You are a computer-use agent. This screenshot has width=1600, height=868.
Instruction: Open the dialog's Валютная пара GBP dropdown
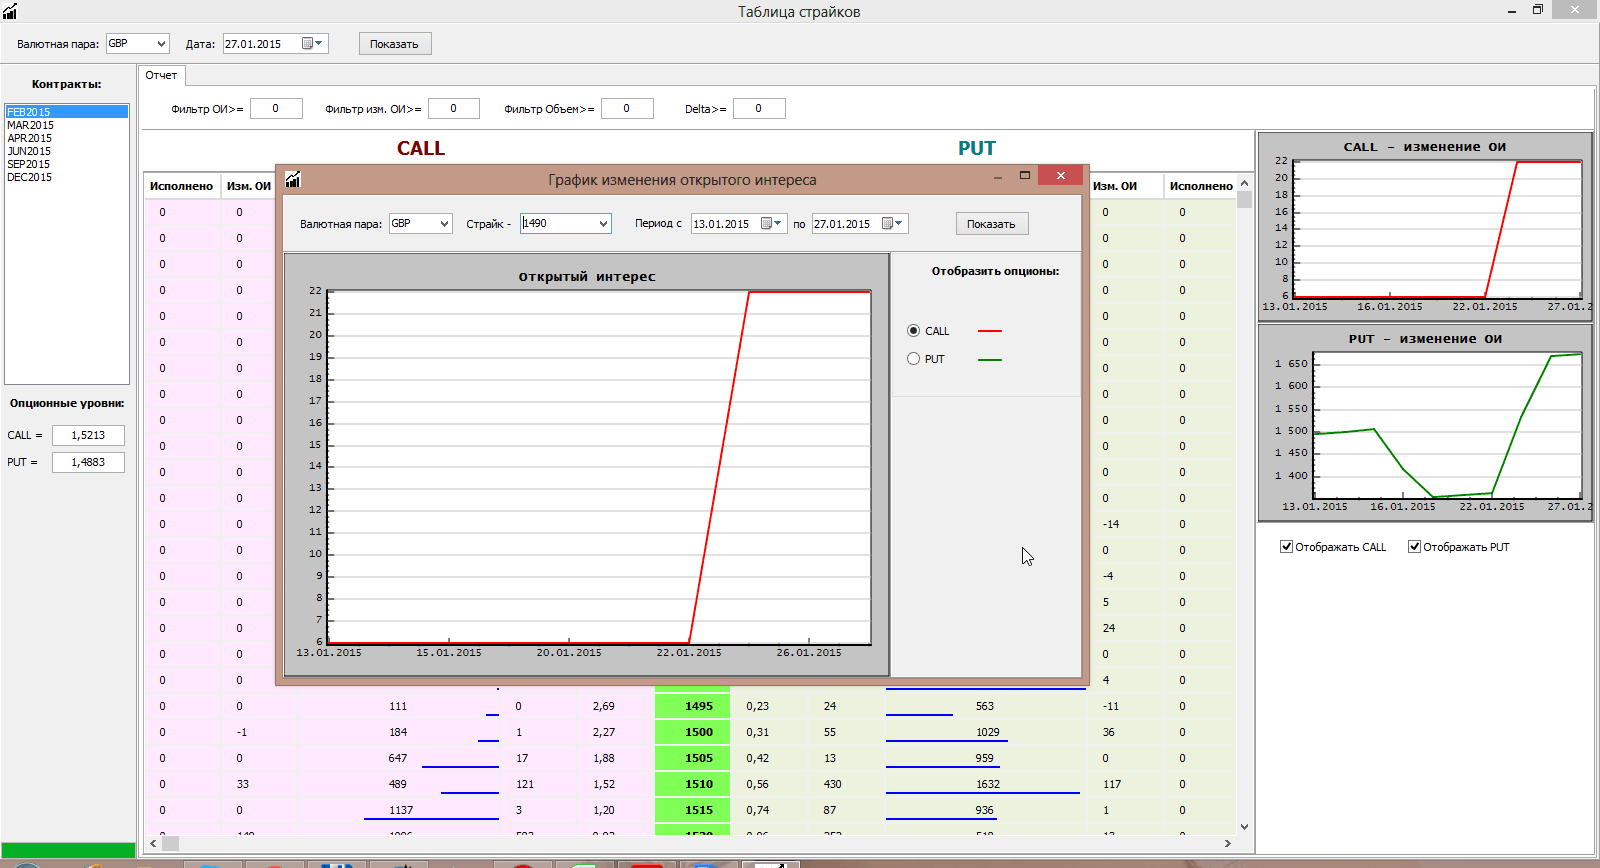click(x=444, y=224)
